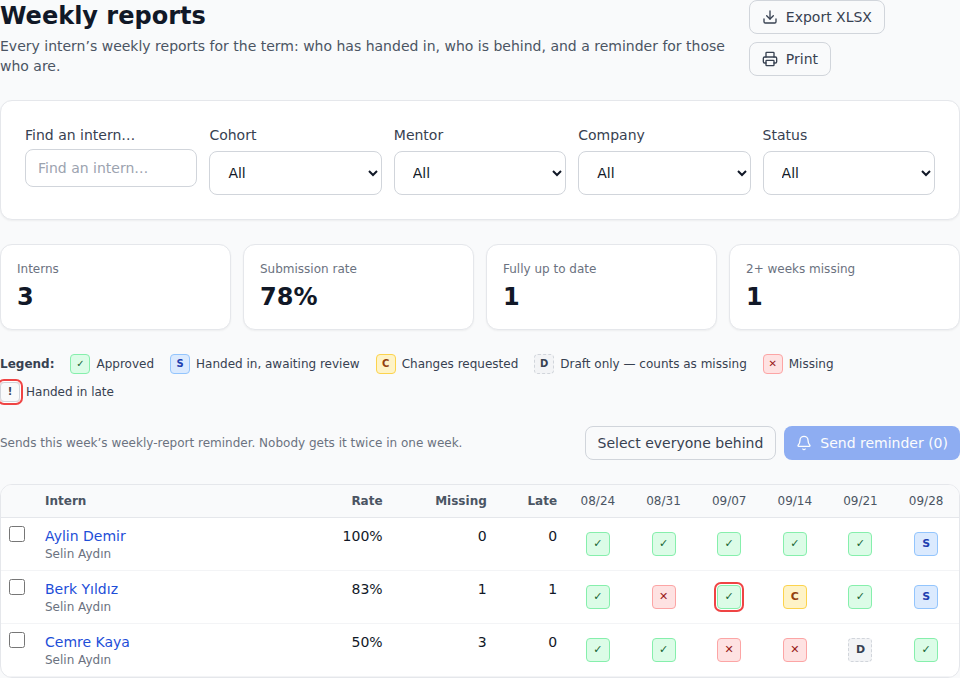Click the download icon in Export XLSX
The width and height of the screenshot is (960, 678).
coord(770,17)
